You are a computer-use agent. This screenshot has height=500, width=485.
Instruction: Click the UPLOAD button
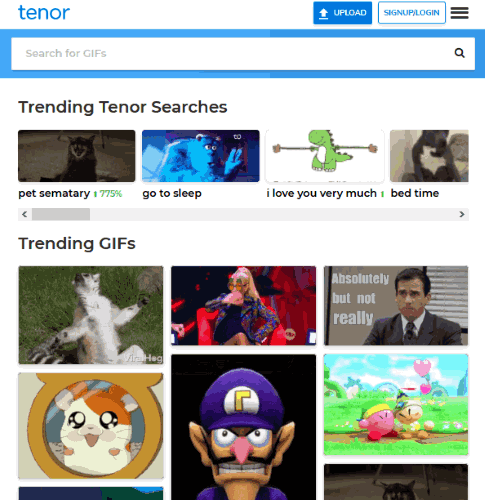[x=342, y=13]
